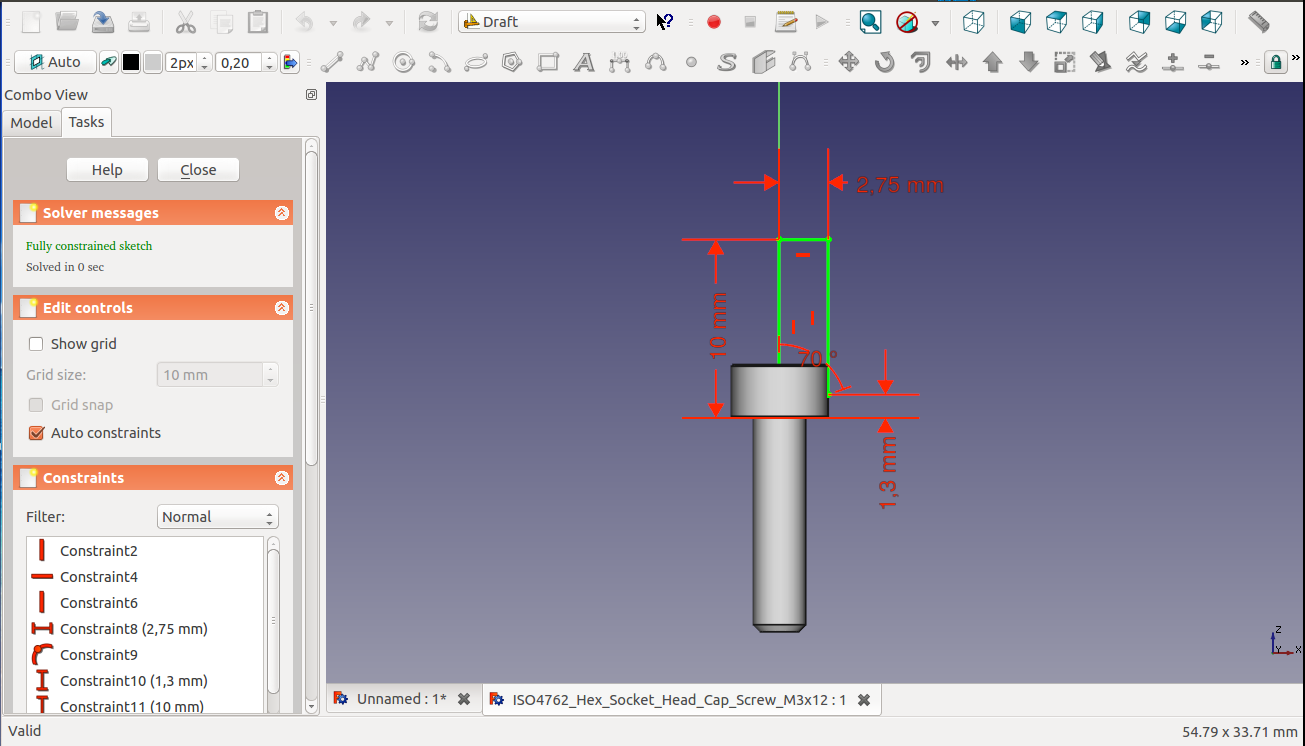Click the What's This help cursor icon

[665, 22]
